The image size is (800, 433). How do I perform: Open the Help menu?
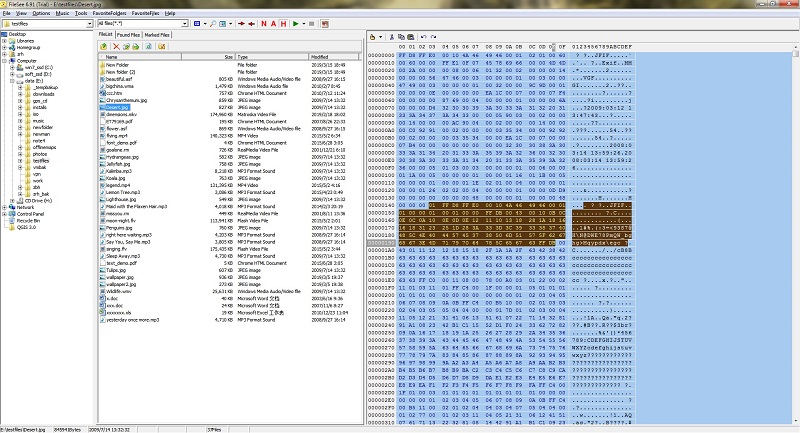pos(170,13)
